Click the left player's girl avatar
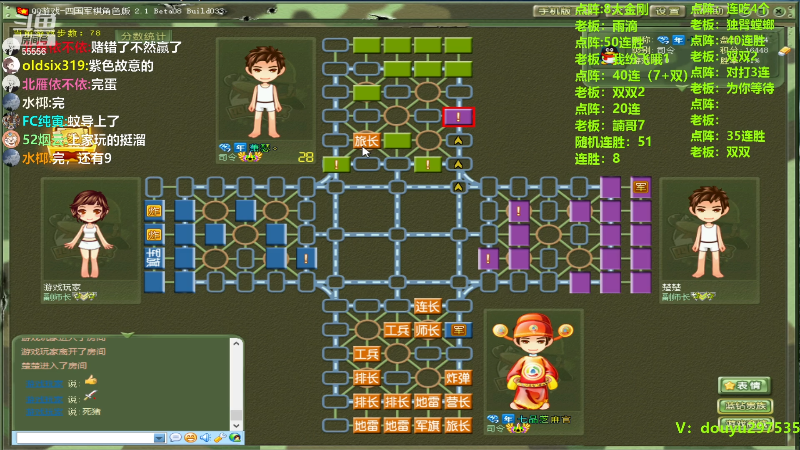This screenshot has height=450, width=800. click(x=90, y=234)
